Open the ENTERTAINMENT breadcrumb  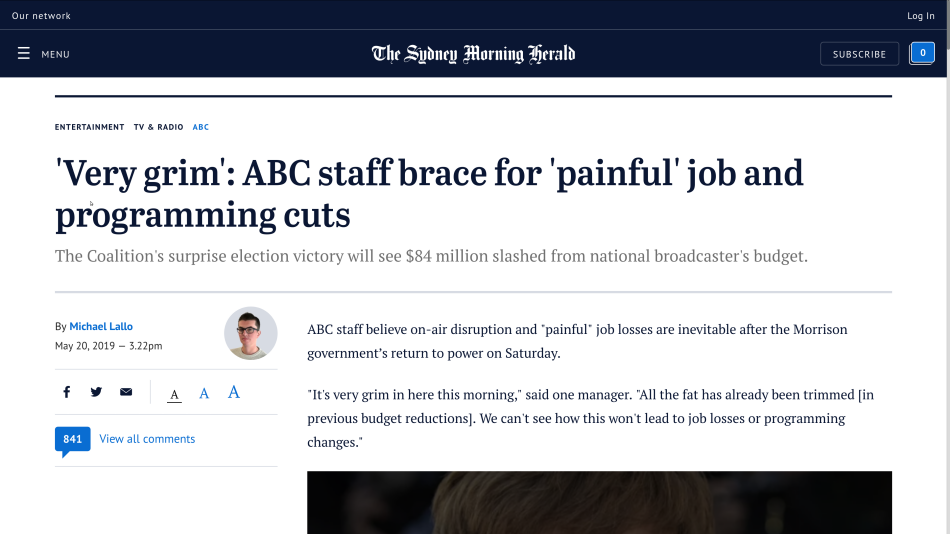(x=90, y=127)
